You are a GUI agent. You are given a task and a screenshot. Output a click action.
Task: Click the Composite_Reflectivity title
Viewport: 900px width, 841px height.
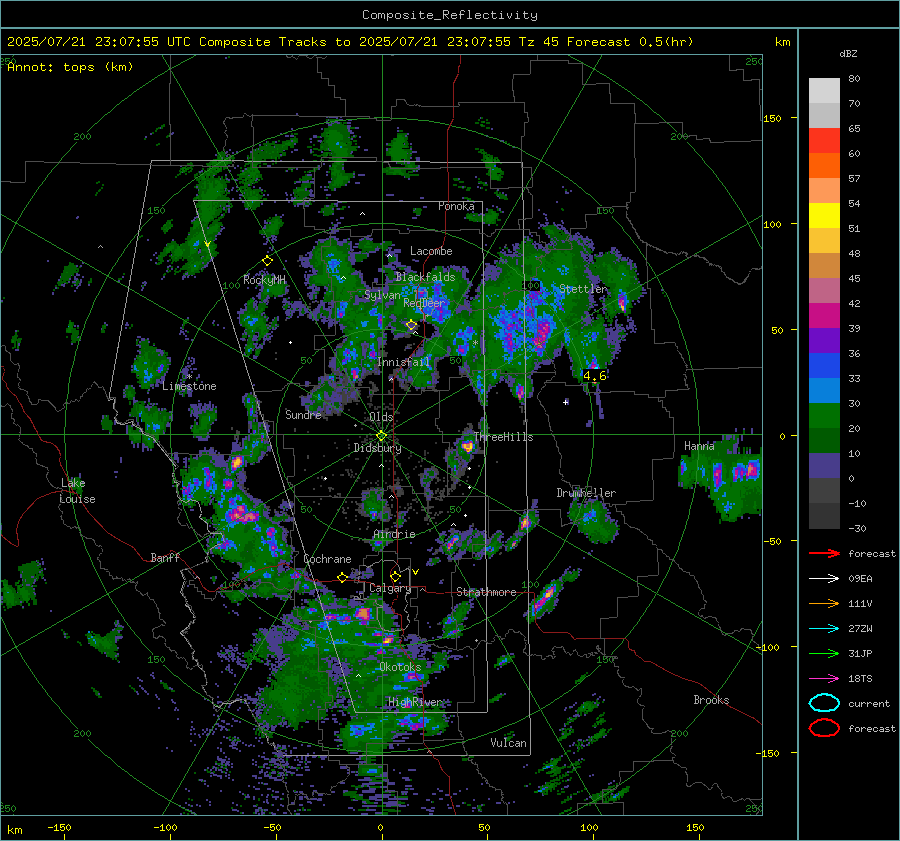pyautogui.click(x=450, y=15)
